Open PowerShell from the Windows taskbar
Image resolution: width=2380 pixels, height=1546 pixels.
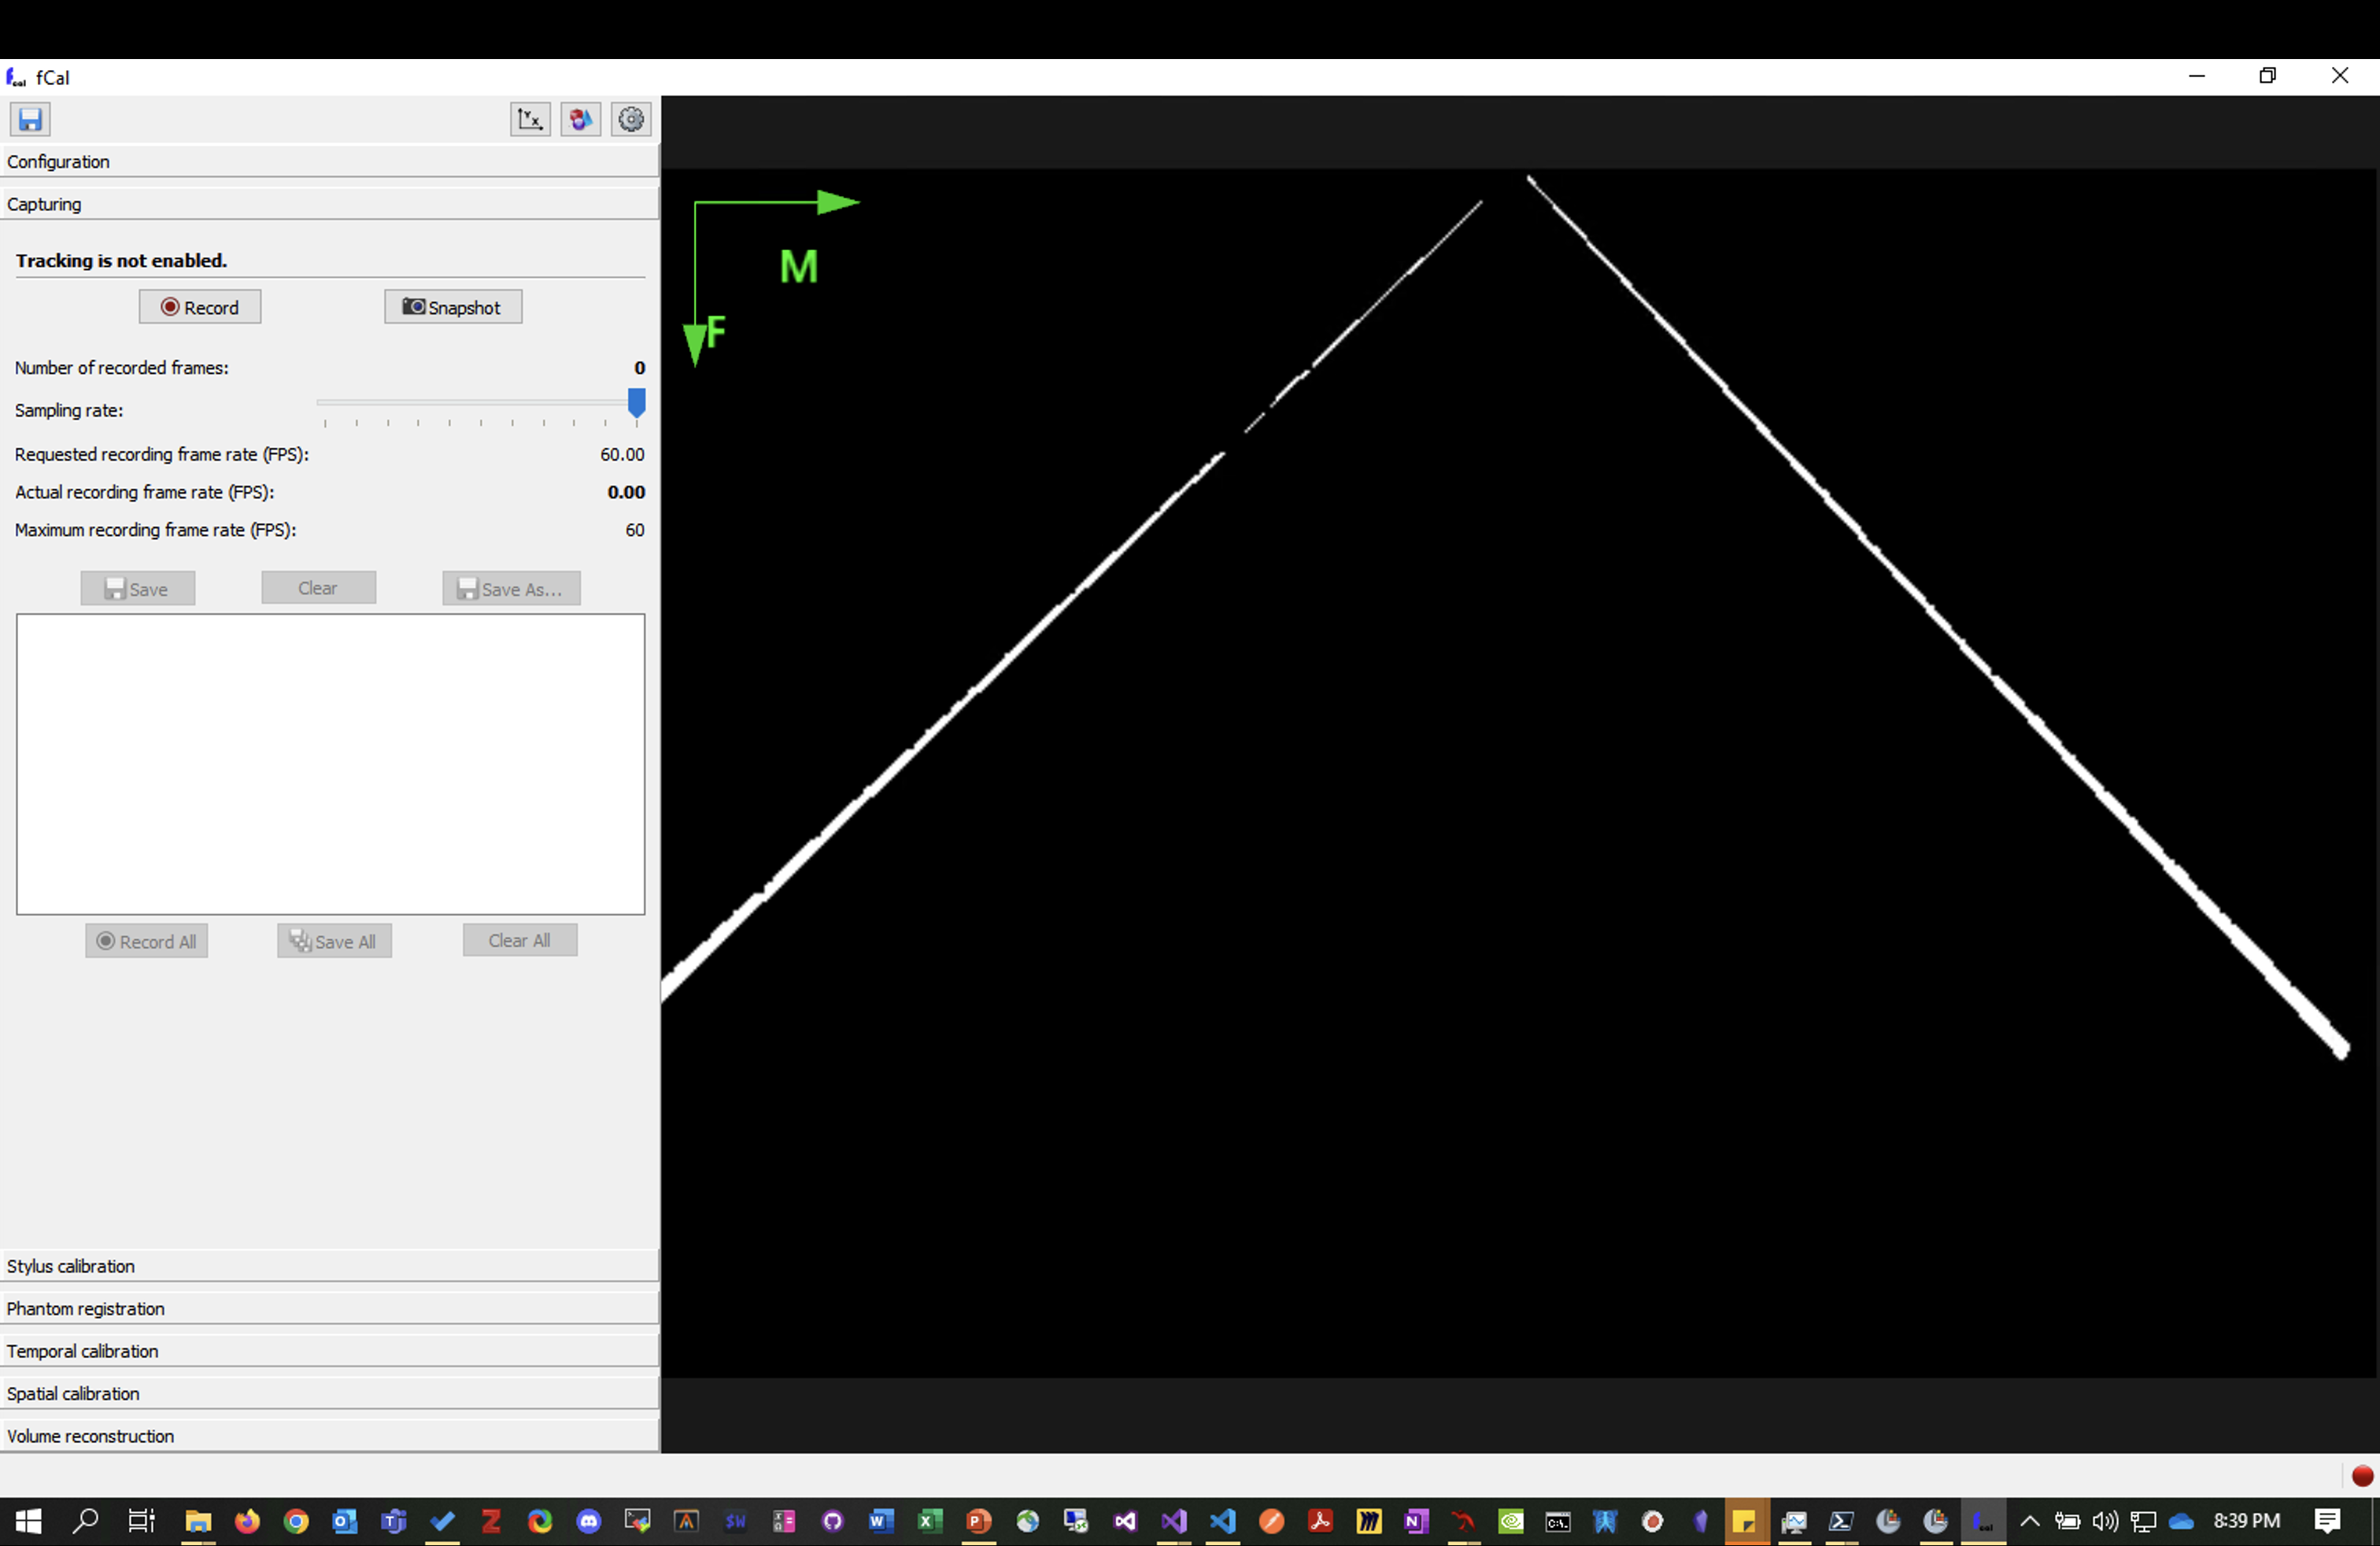tap(1840, 1522)
